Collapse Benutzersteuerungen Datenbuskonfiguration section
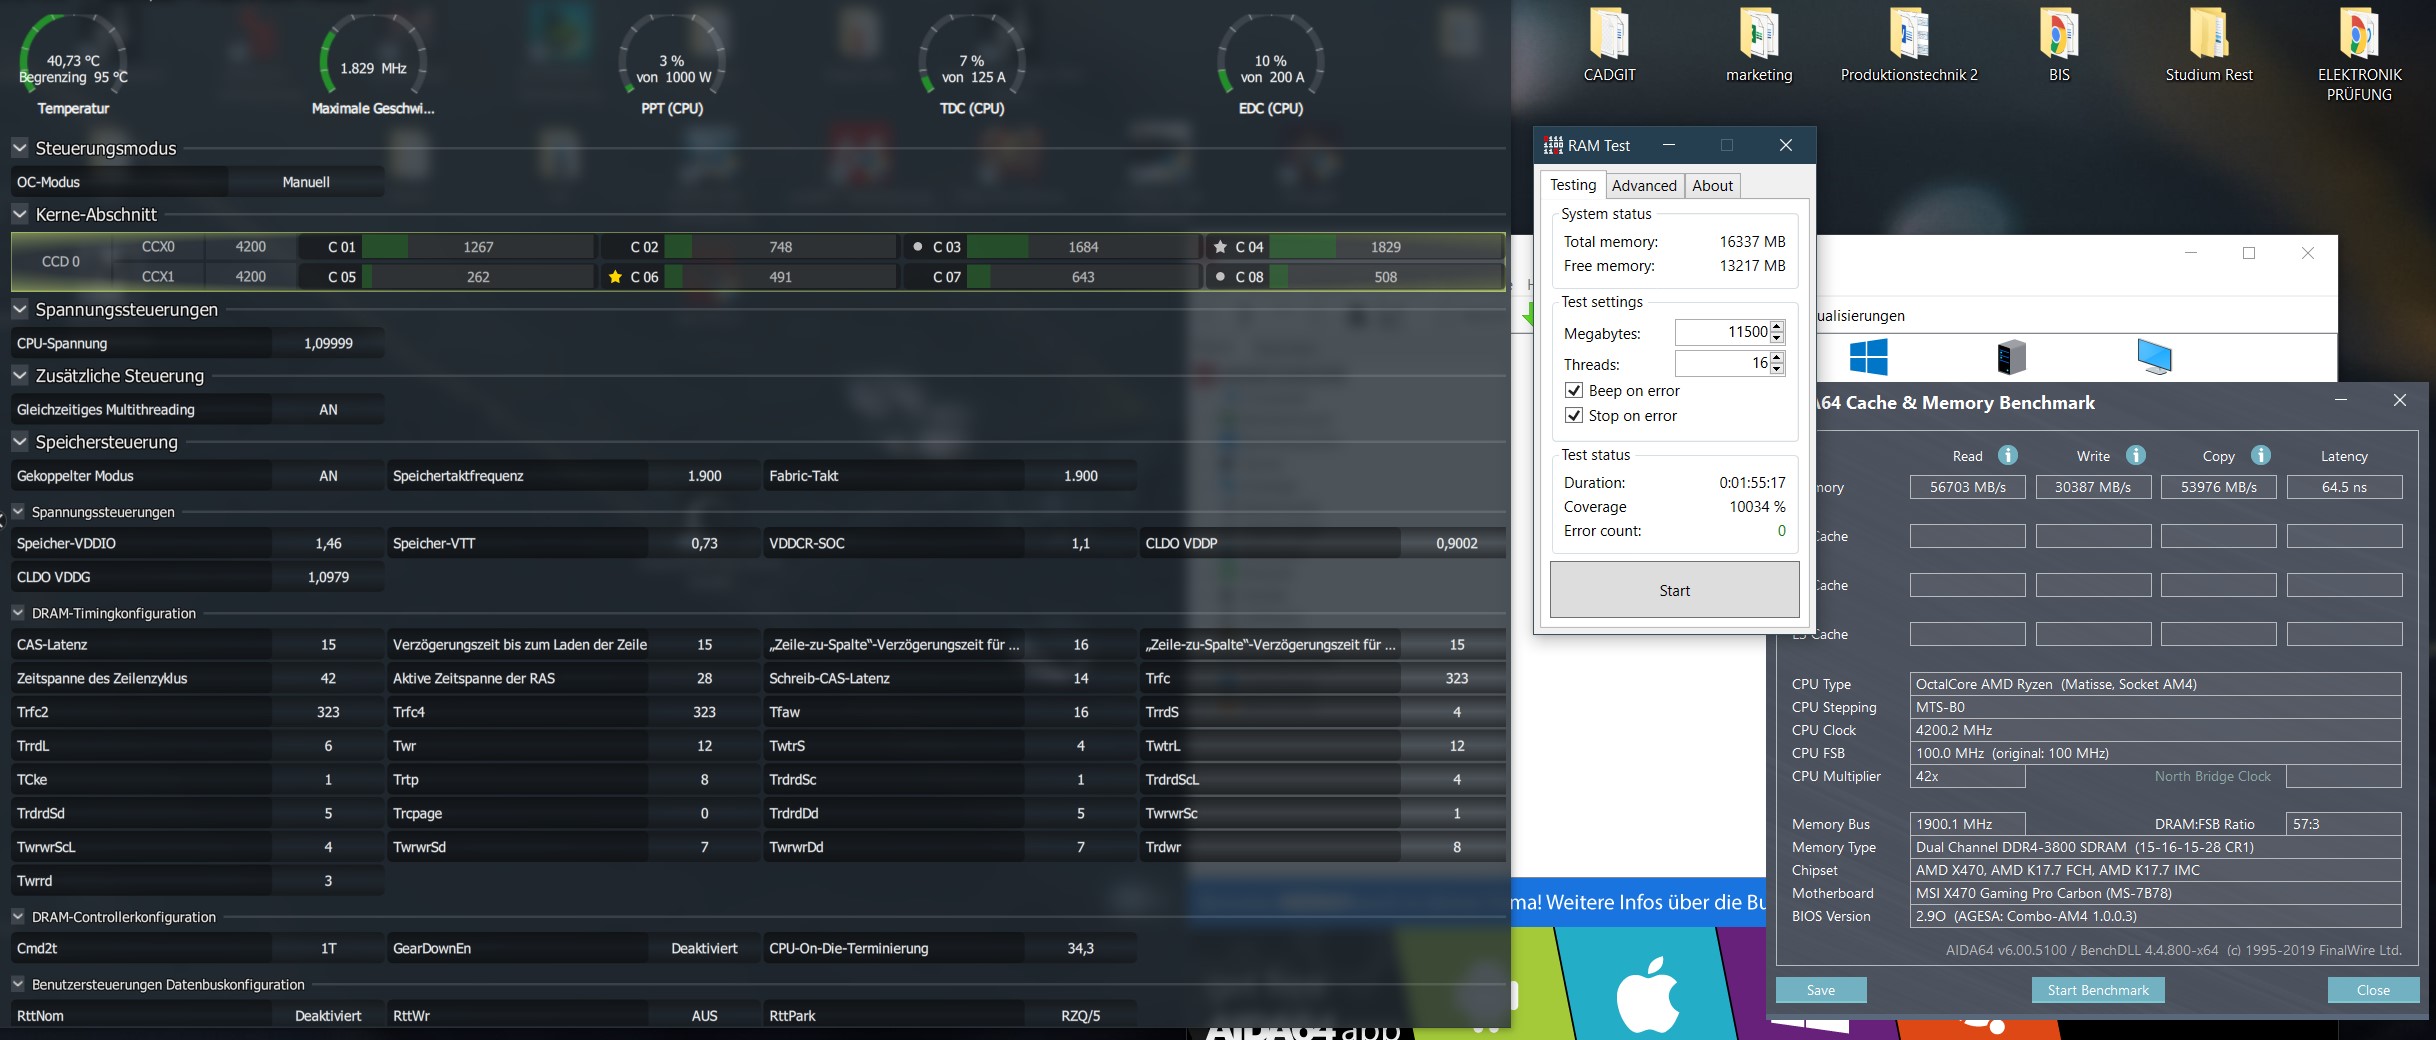2436x1040 pixels. tap(18, 984)
